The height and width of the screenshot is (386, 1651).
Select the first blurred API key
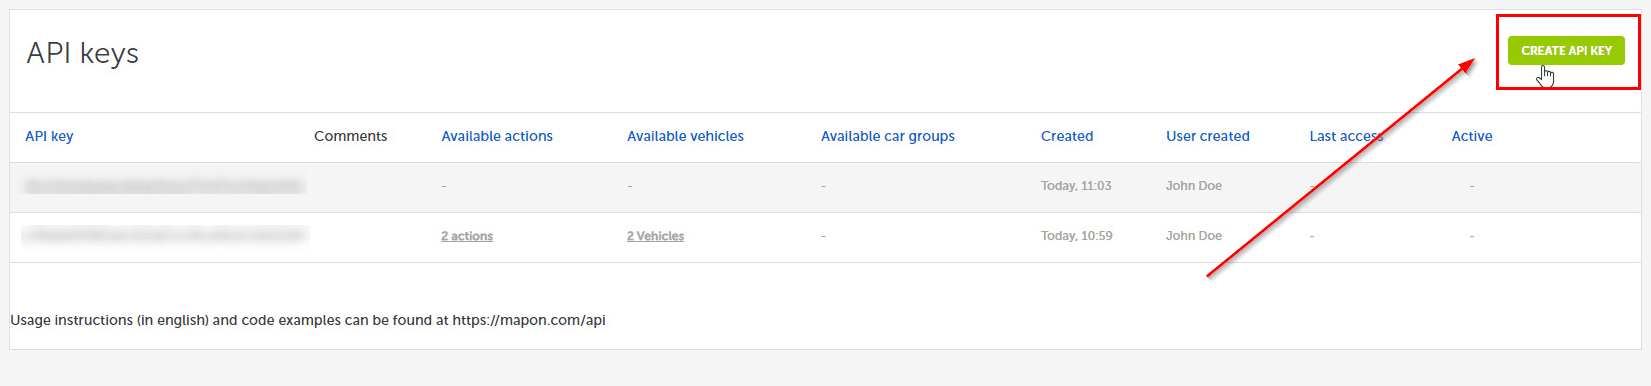(x=163, y=186)
